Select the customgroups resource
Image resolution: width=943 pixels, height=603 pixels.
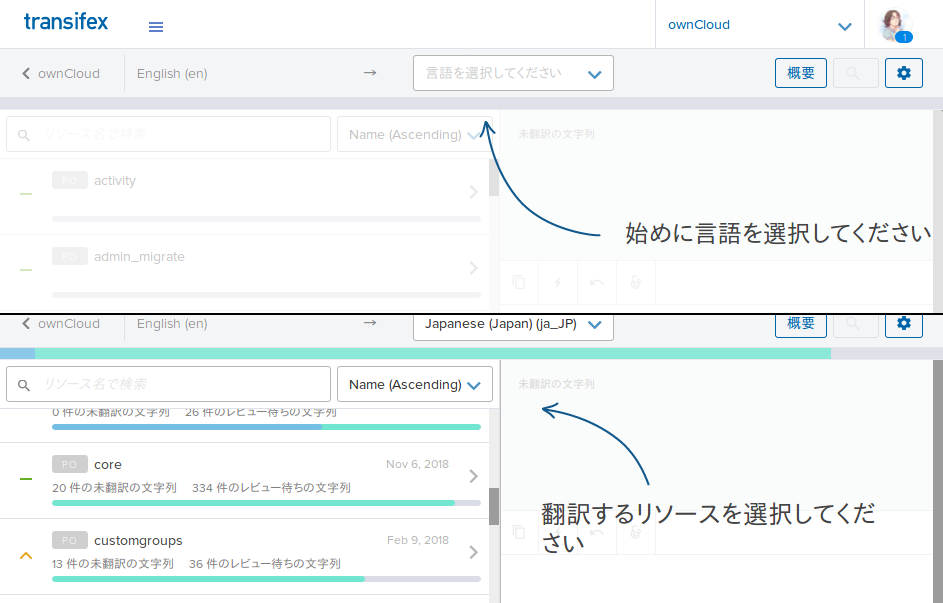click(244, 557)
